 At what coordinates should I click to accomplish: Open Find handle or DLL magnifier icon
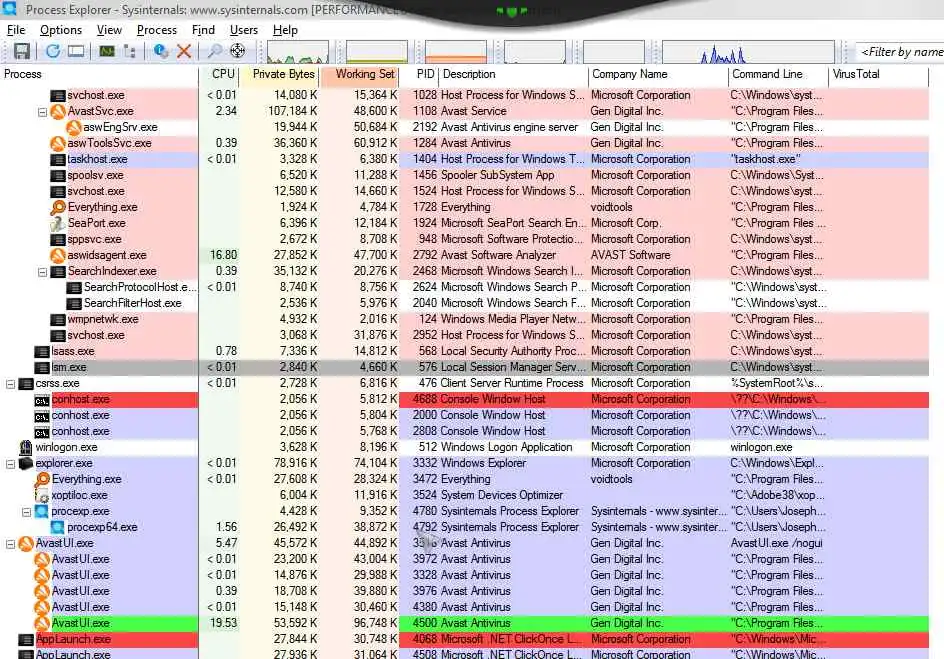click(215, 51)
